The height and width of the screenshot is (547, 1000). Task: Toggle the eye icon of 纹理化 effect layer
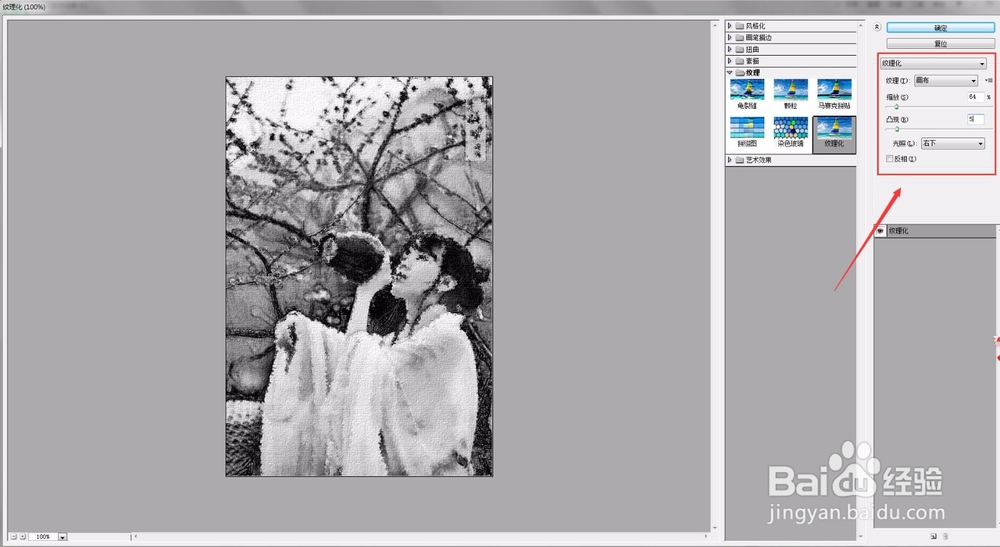880,231
